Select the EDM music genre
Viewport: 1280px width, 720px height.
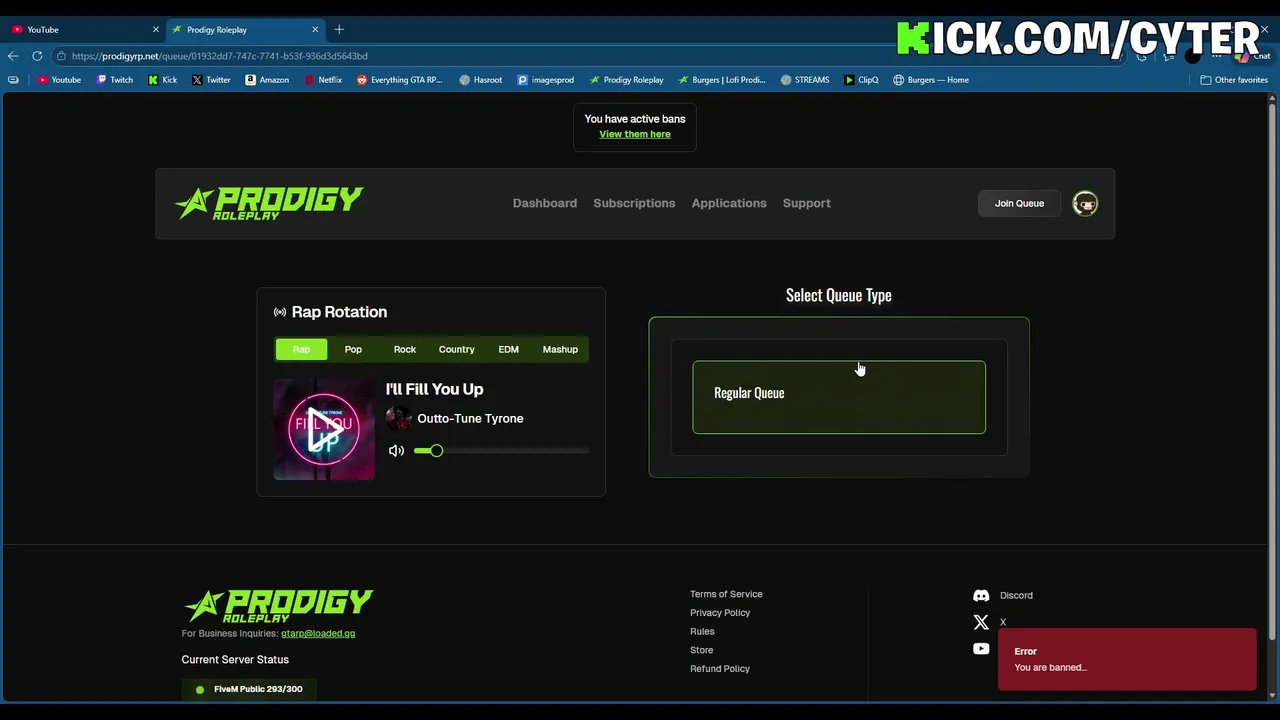coord(508,349)
